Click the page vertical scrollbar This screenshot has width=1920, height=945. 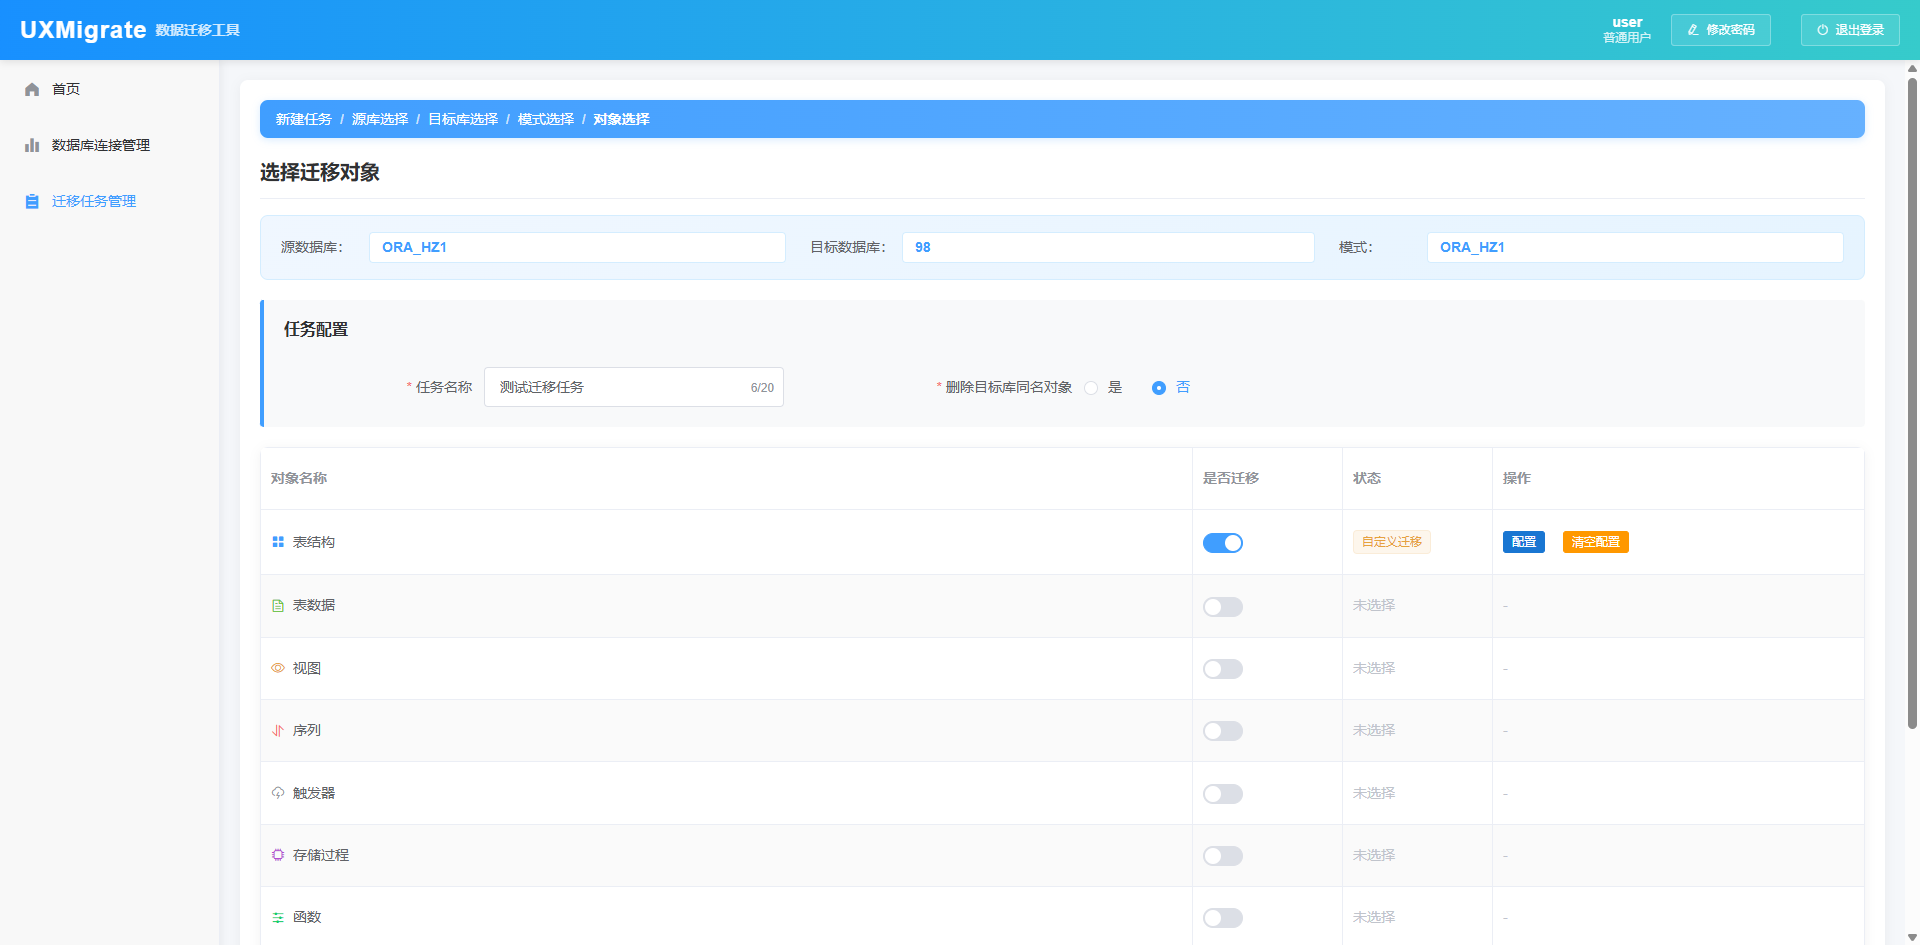pos(1912,400)
